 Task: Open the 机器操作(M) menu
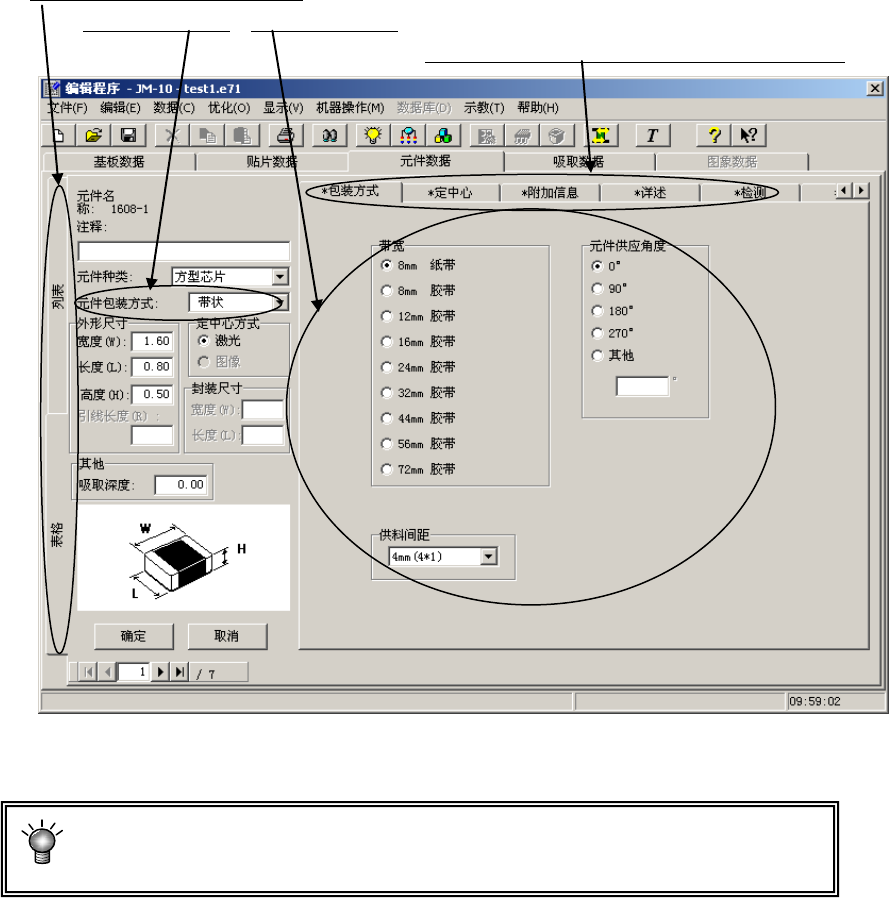click(350, 108)
